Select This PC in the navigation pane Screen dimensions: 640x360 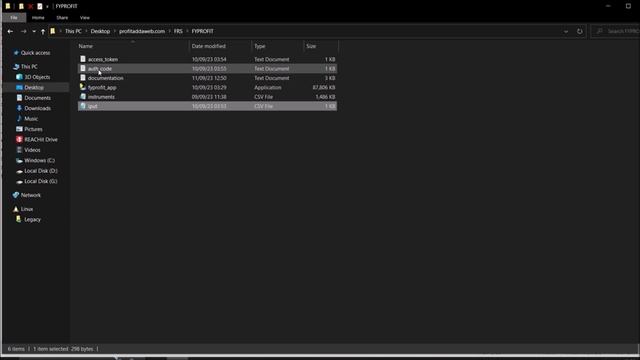click(x=29, y=67)
